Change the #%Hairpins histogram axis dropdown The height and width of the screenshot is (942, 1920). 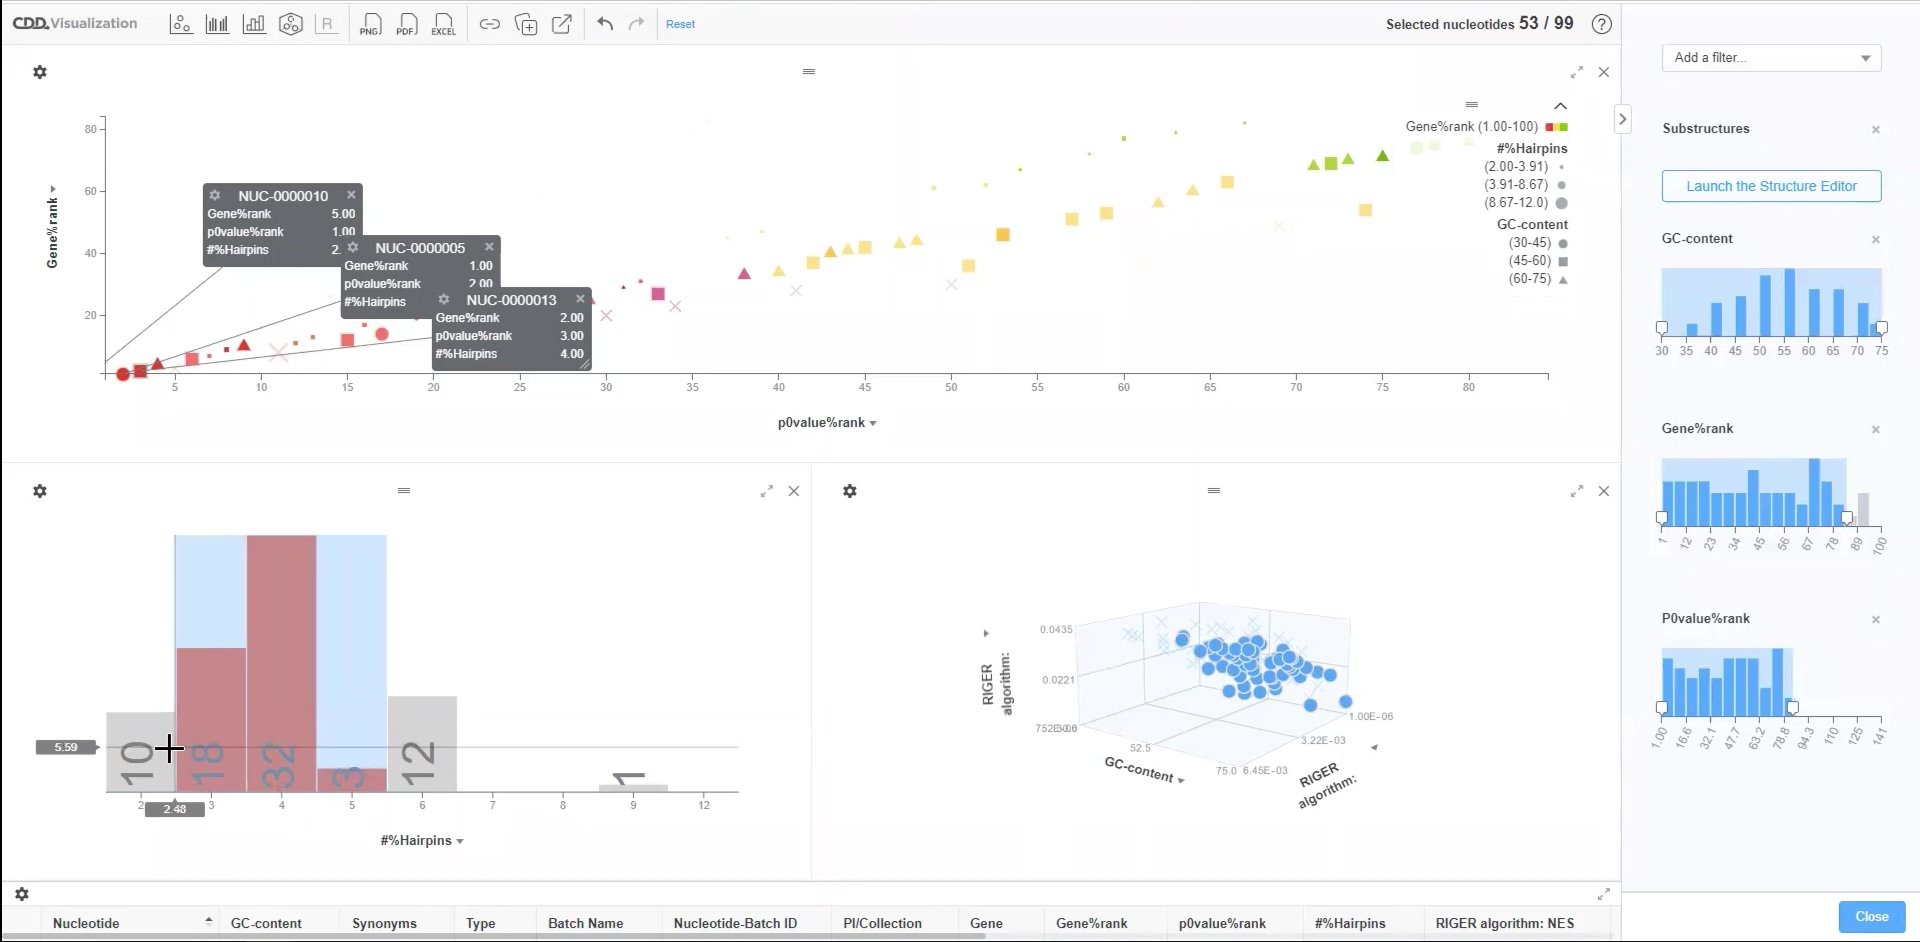422,841
